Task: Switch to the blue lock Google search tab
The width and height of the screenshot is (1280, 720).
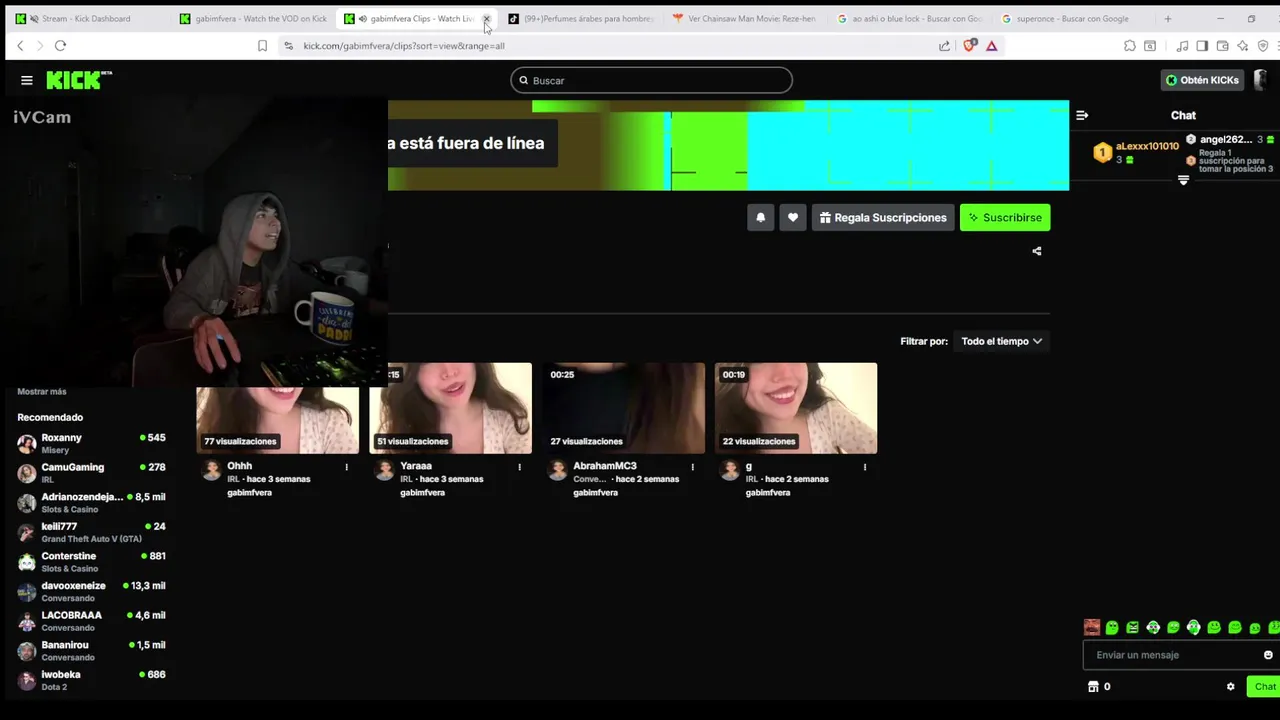Action: click(910, 19)
